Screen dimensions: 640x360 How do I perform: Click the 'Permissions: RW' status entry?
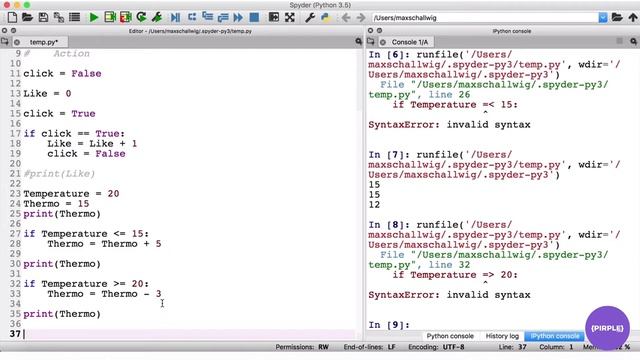[x=302, y=347]
